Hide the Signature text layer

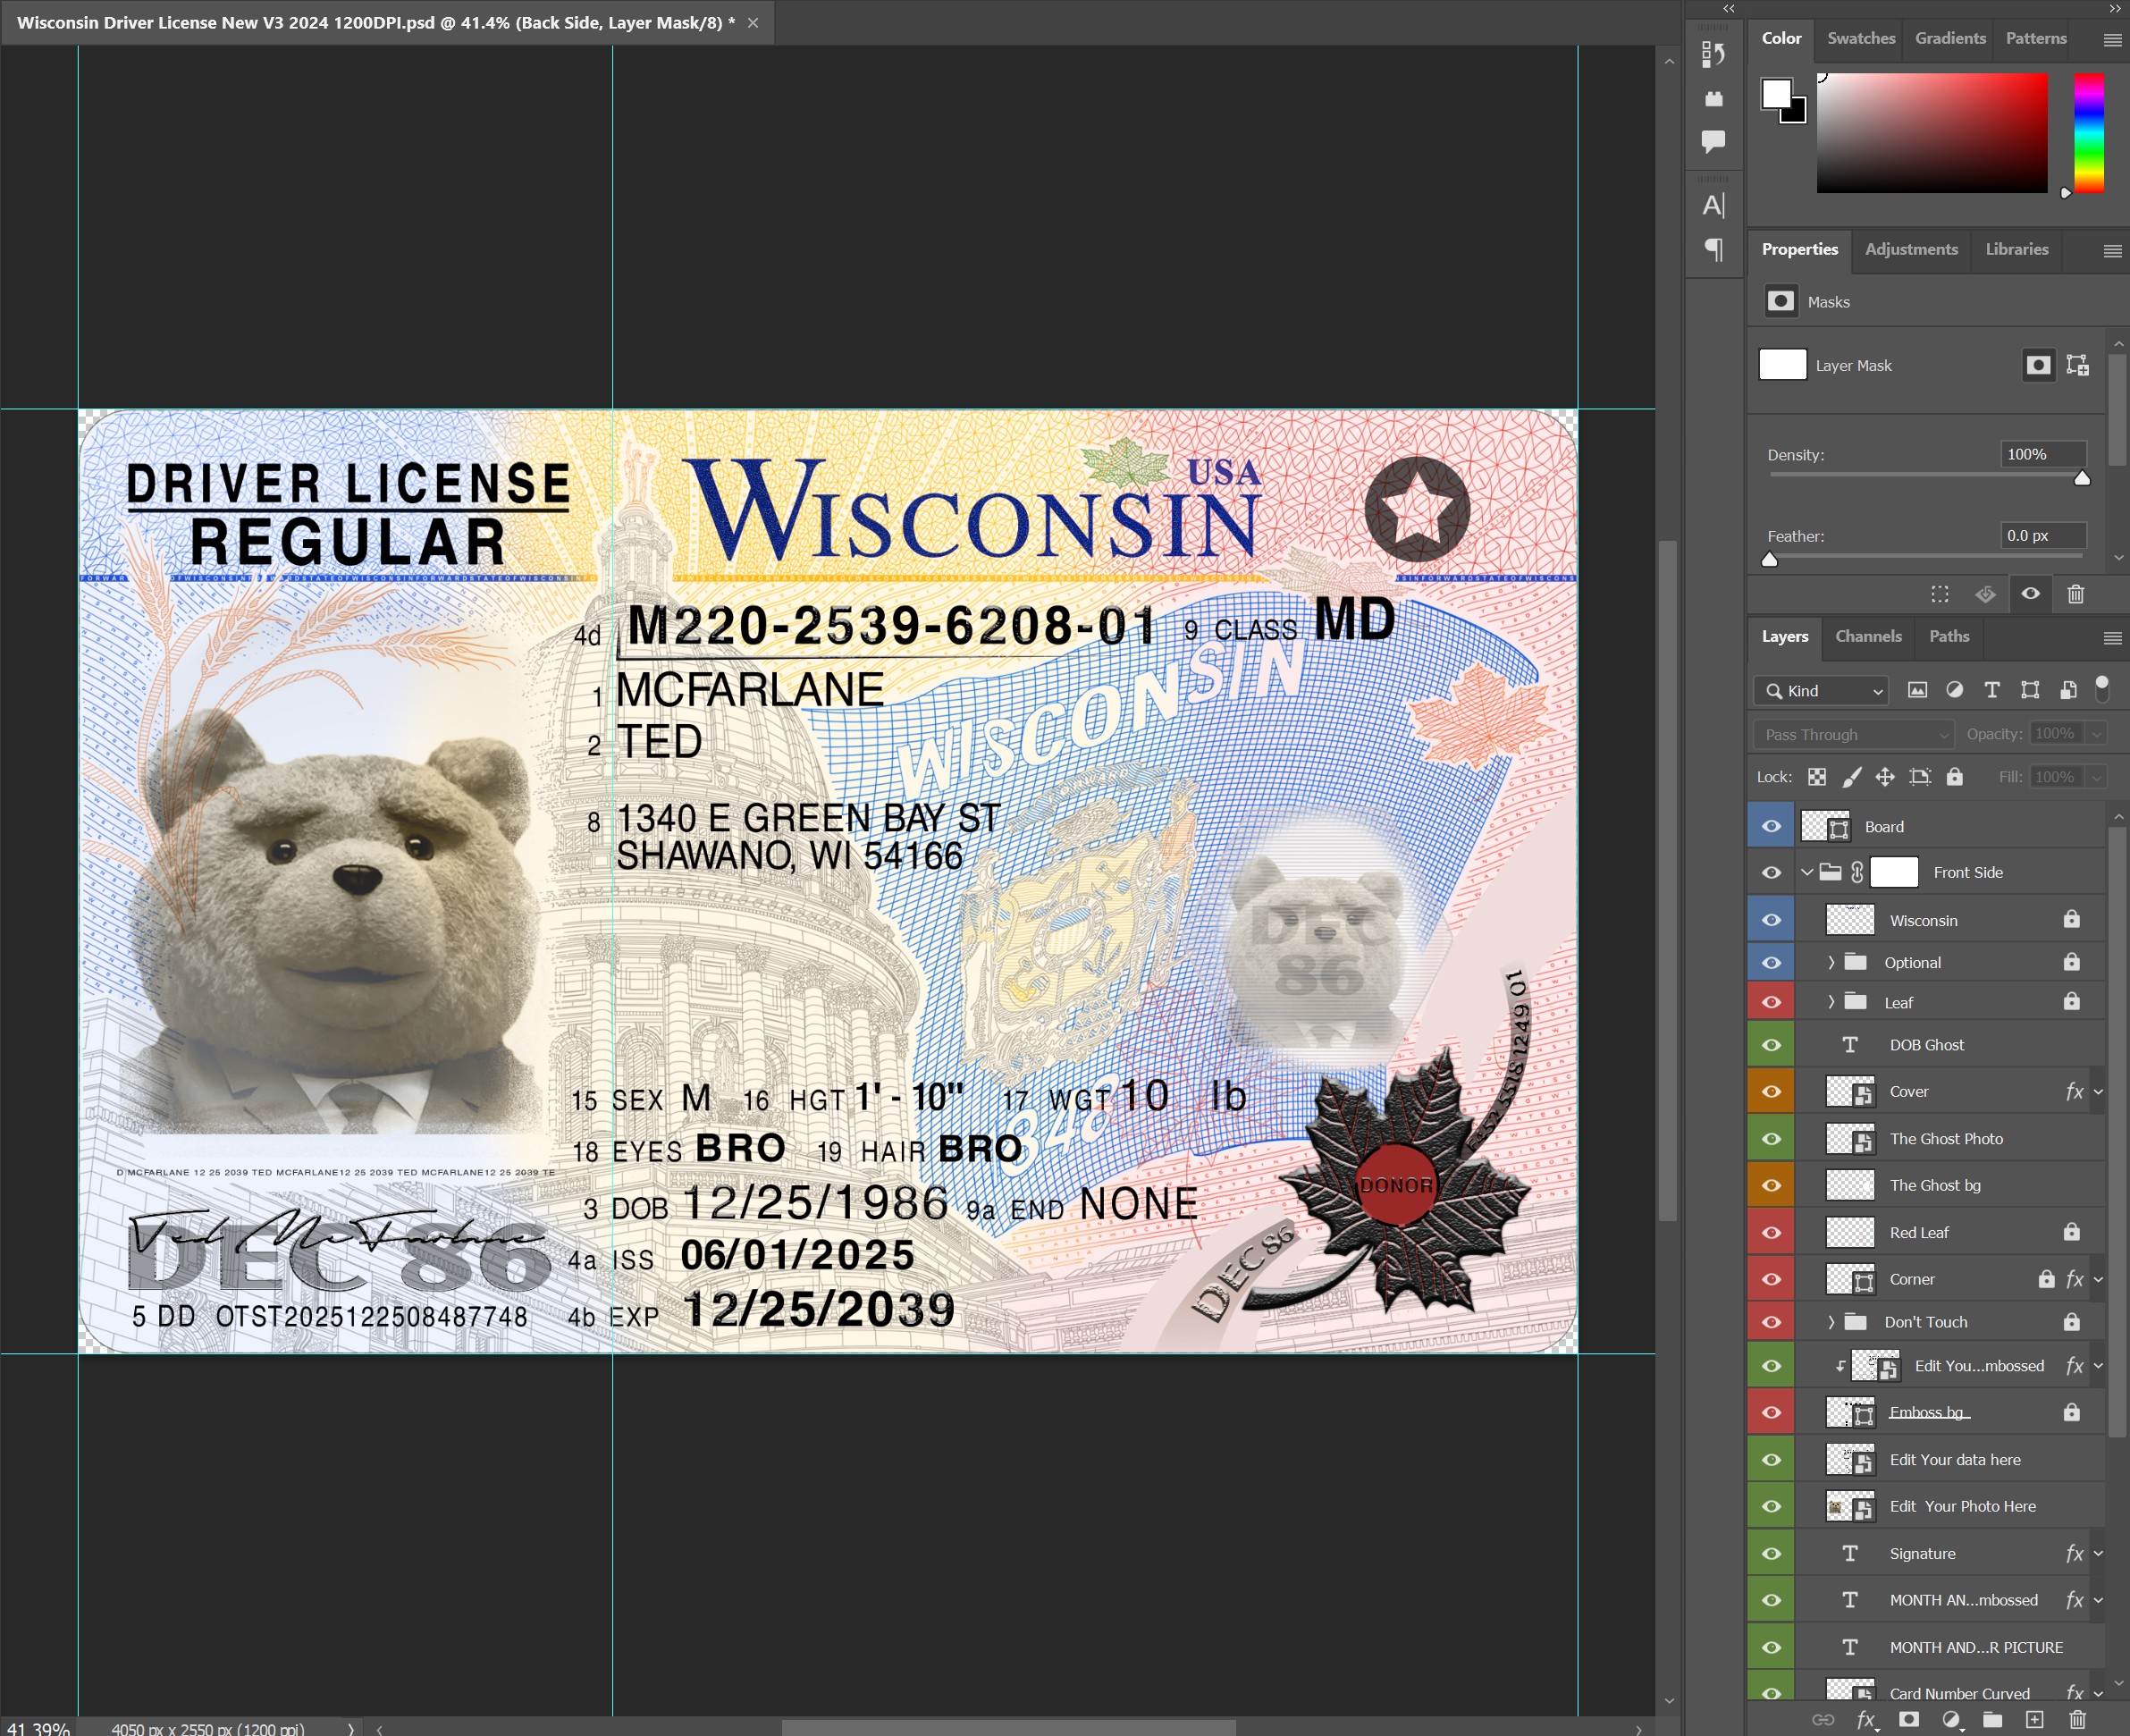(1771, 1553)
